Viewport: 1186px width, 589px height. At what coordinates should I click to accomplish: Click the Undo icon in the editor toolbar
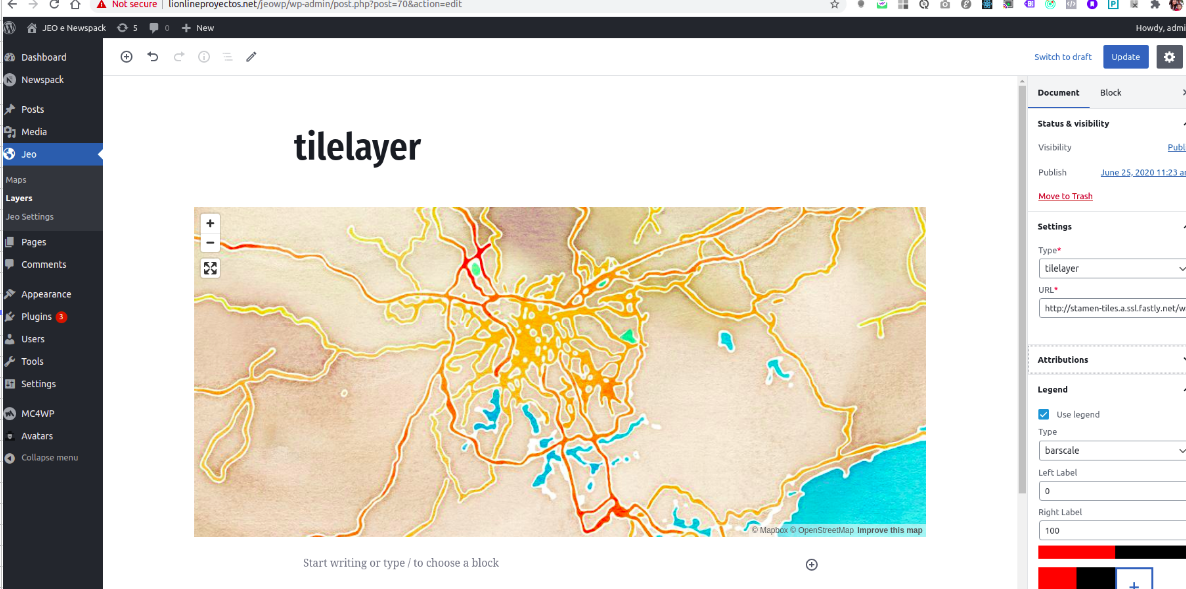click(x=151, y=57)
